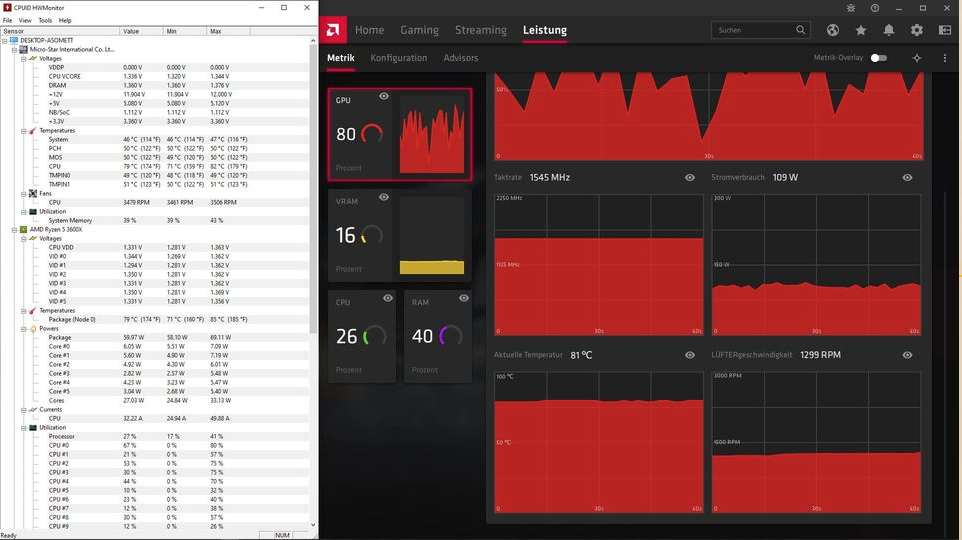The height and width of the screenshot is (540, 962).
Task: Switch to the Konfiguration tab
Action: tap(398, 58)
